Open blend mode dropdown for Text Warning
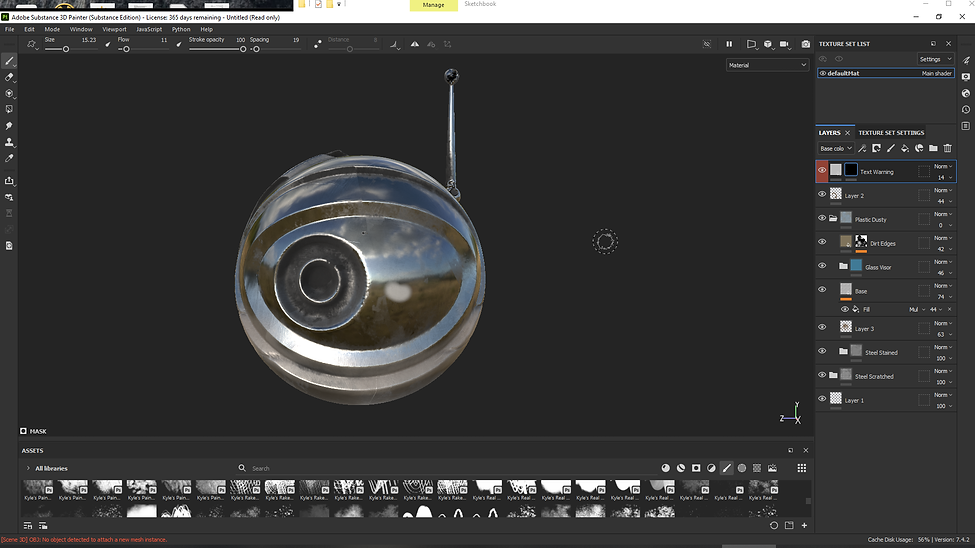This screenshot has width=975, height=548. click(943, 166)
